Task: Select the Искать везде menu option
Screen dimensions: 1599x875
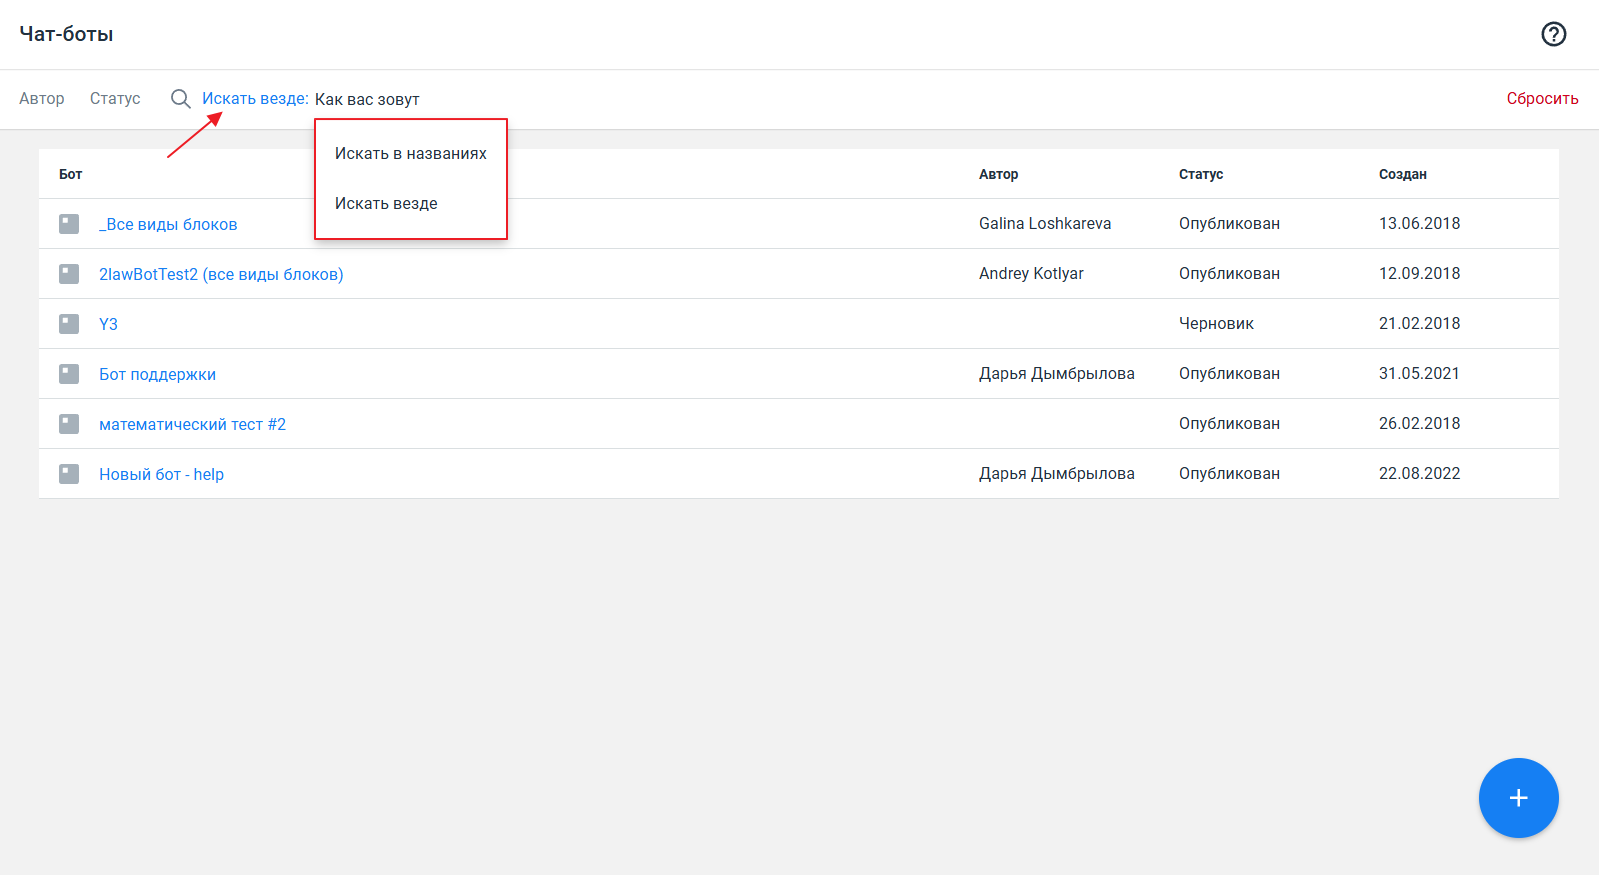Action: 386,204
